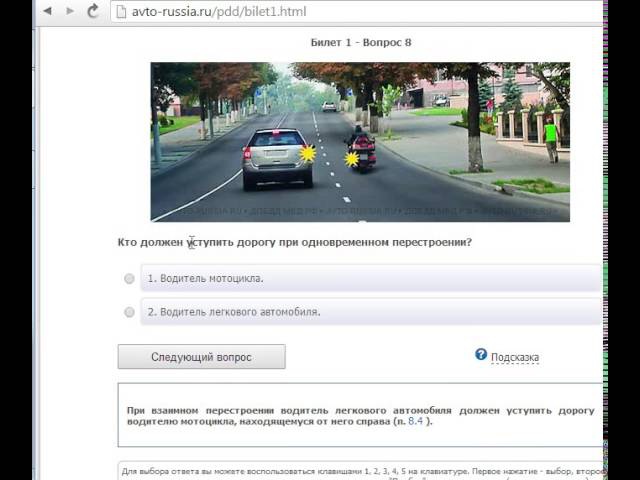
Task: Click the question text about simultaneous lane change
Action: click(x=295, y=243)
